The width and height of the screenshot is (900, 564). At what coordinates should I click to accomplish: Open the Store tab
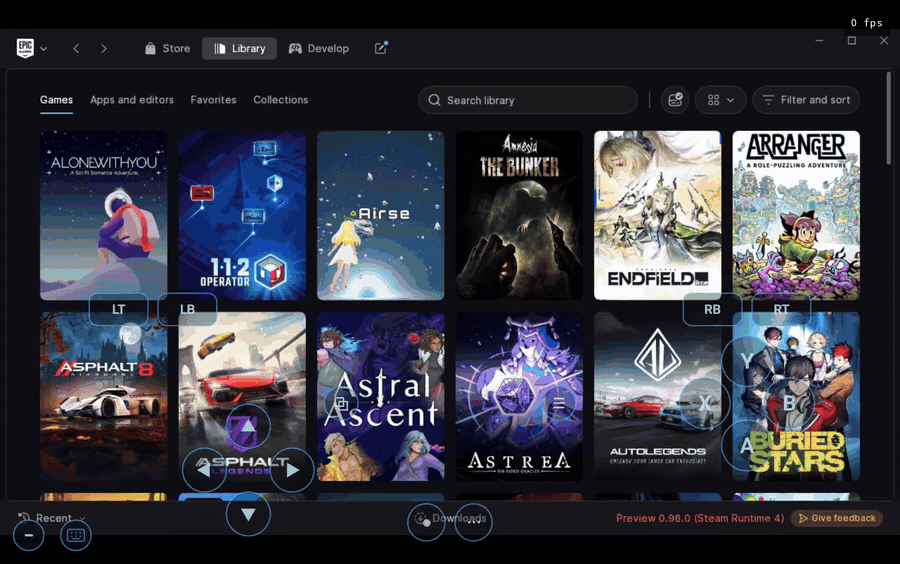167,49
